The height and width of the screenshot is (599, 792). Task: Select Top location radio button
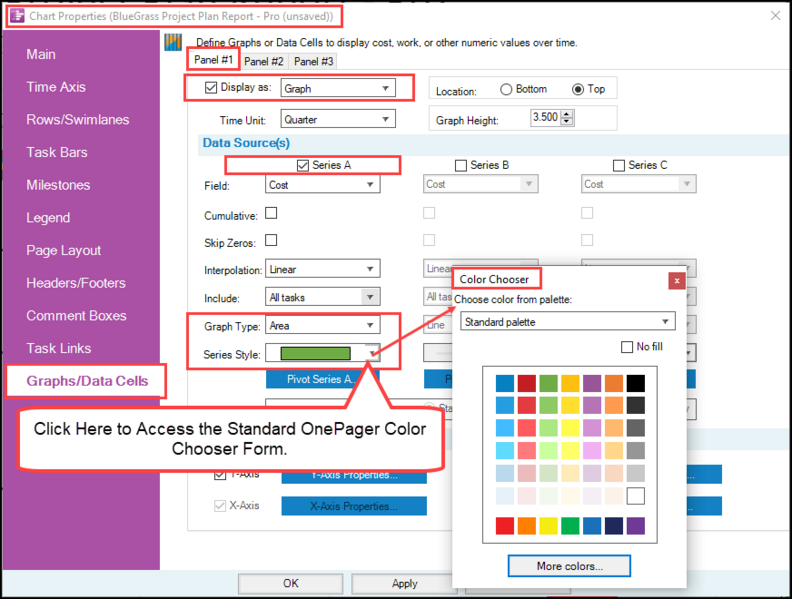coord(578,89)
